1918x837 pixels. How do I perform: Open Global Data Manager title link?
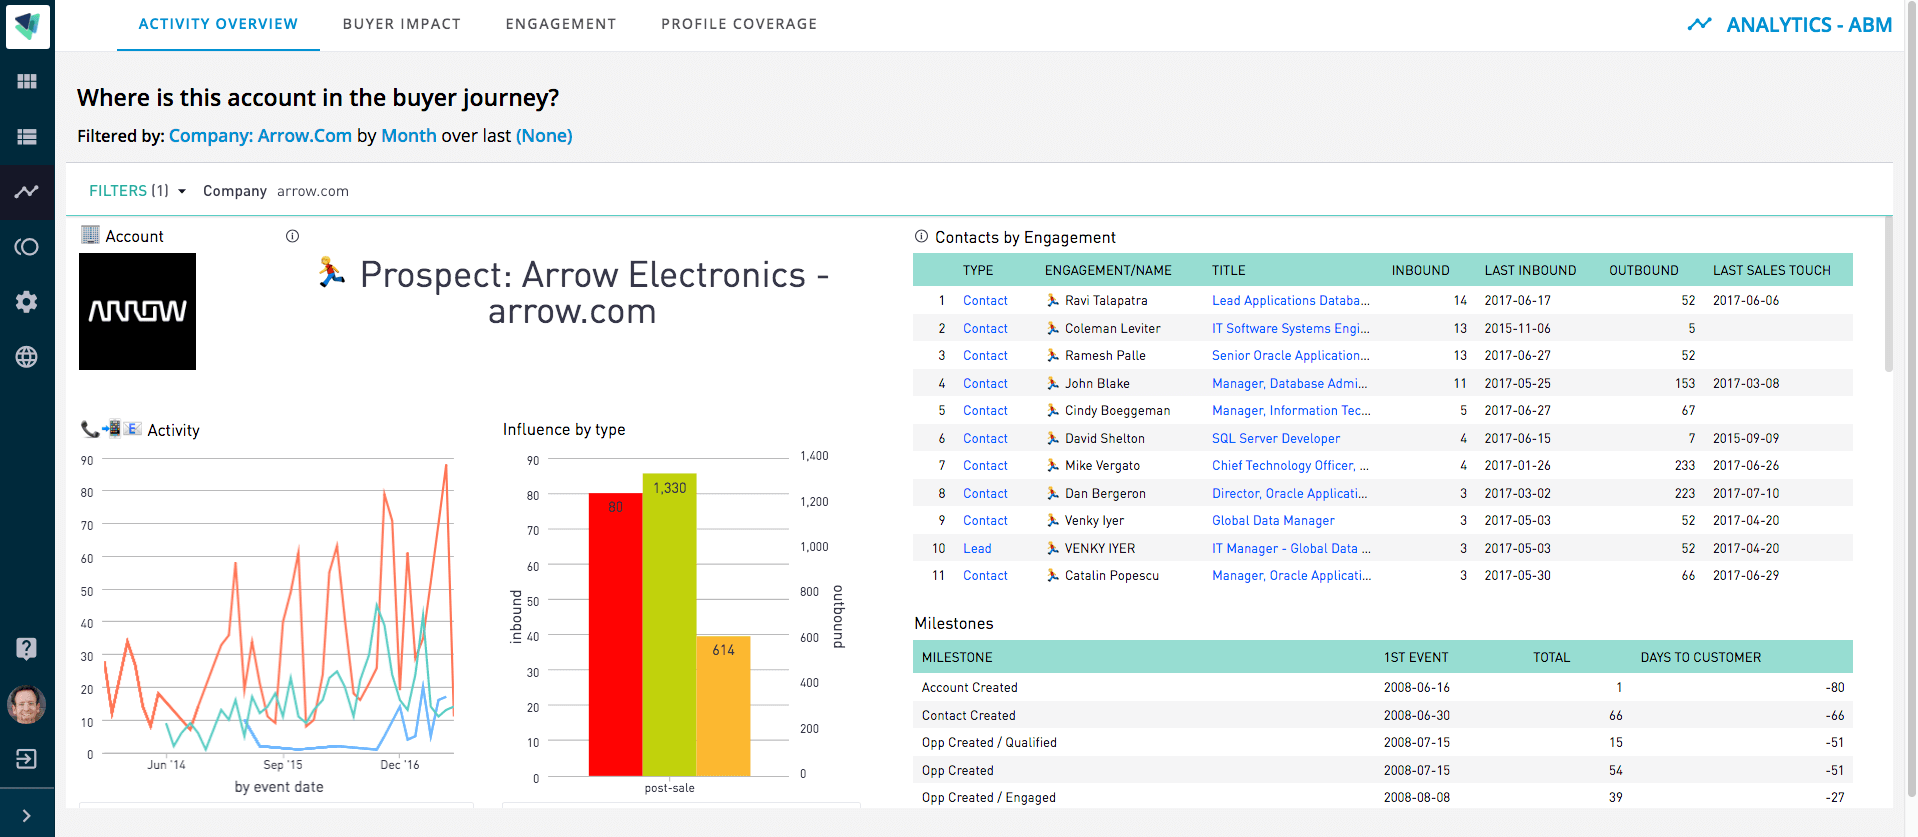point(1273,520)
